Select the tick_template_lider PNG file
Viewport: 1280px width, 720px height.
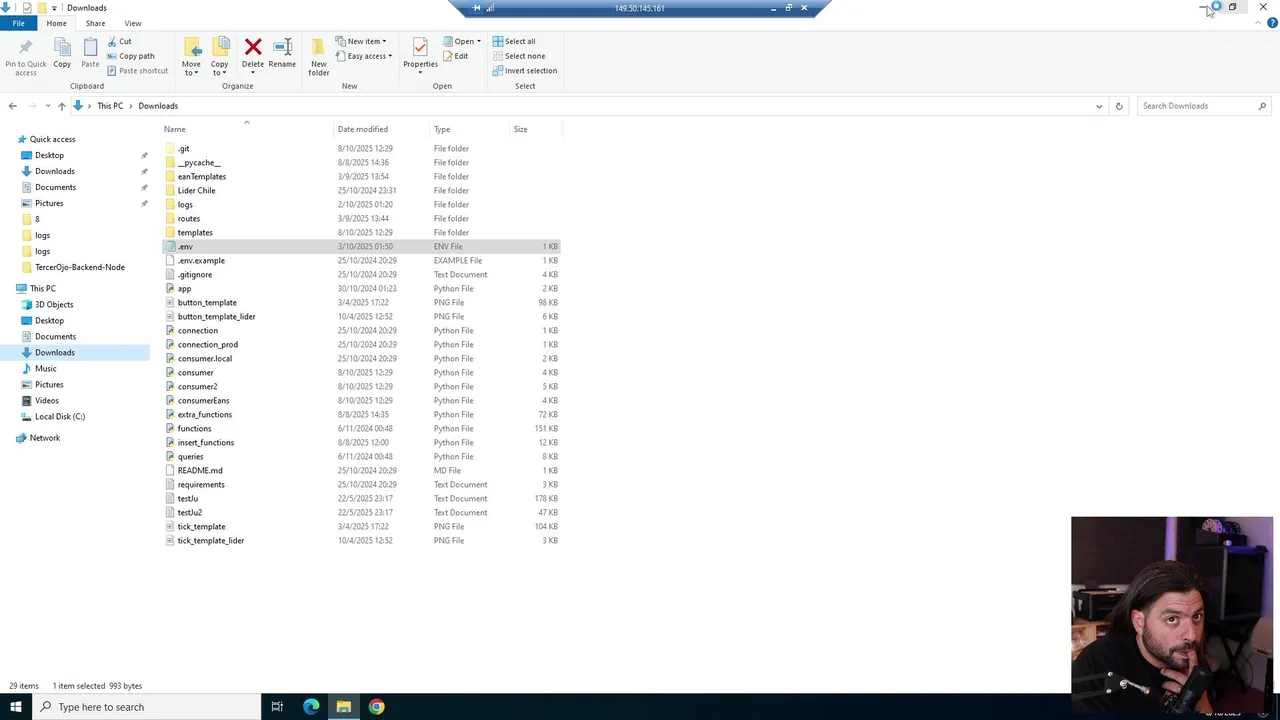211,540
